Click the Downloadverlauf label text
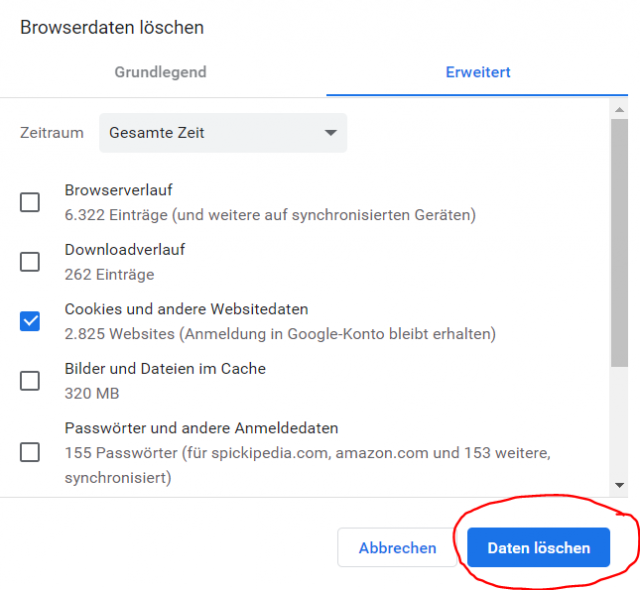 [x=124, y=250]
